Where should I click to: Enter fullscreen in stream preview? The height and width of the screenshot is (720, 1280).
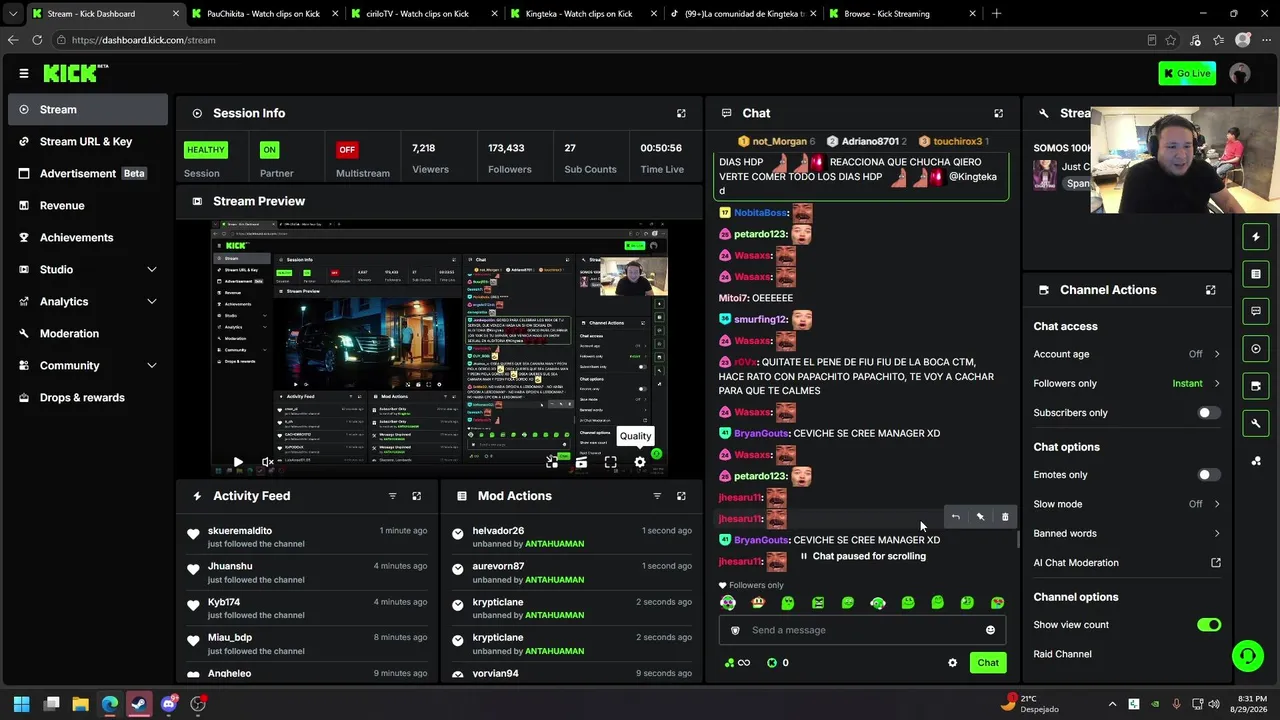pos(610,462)
